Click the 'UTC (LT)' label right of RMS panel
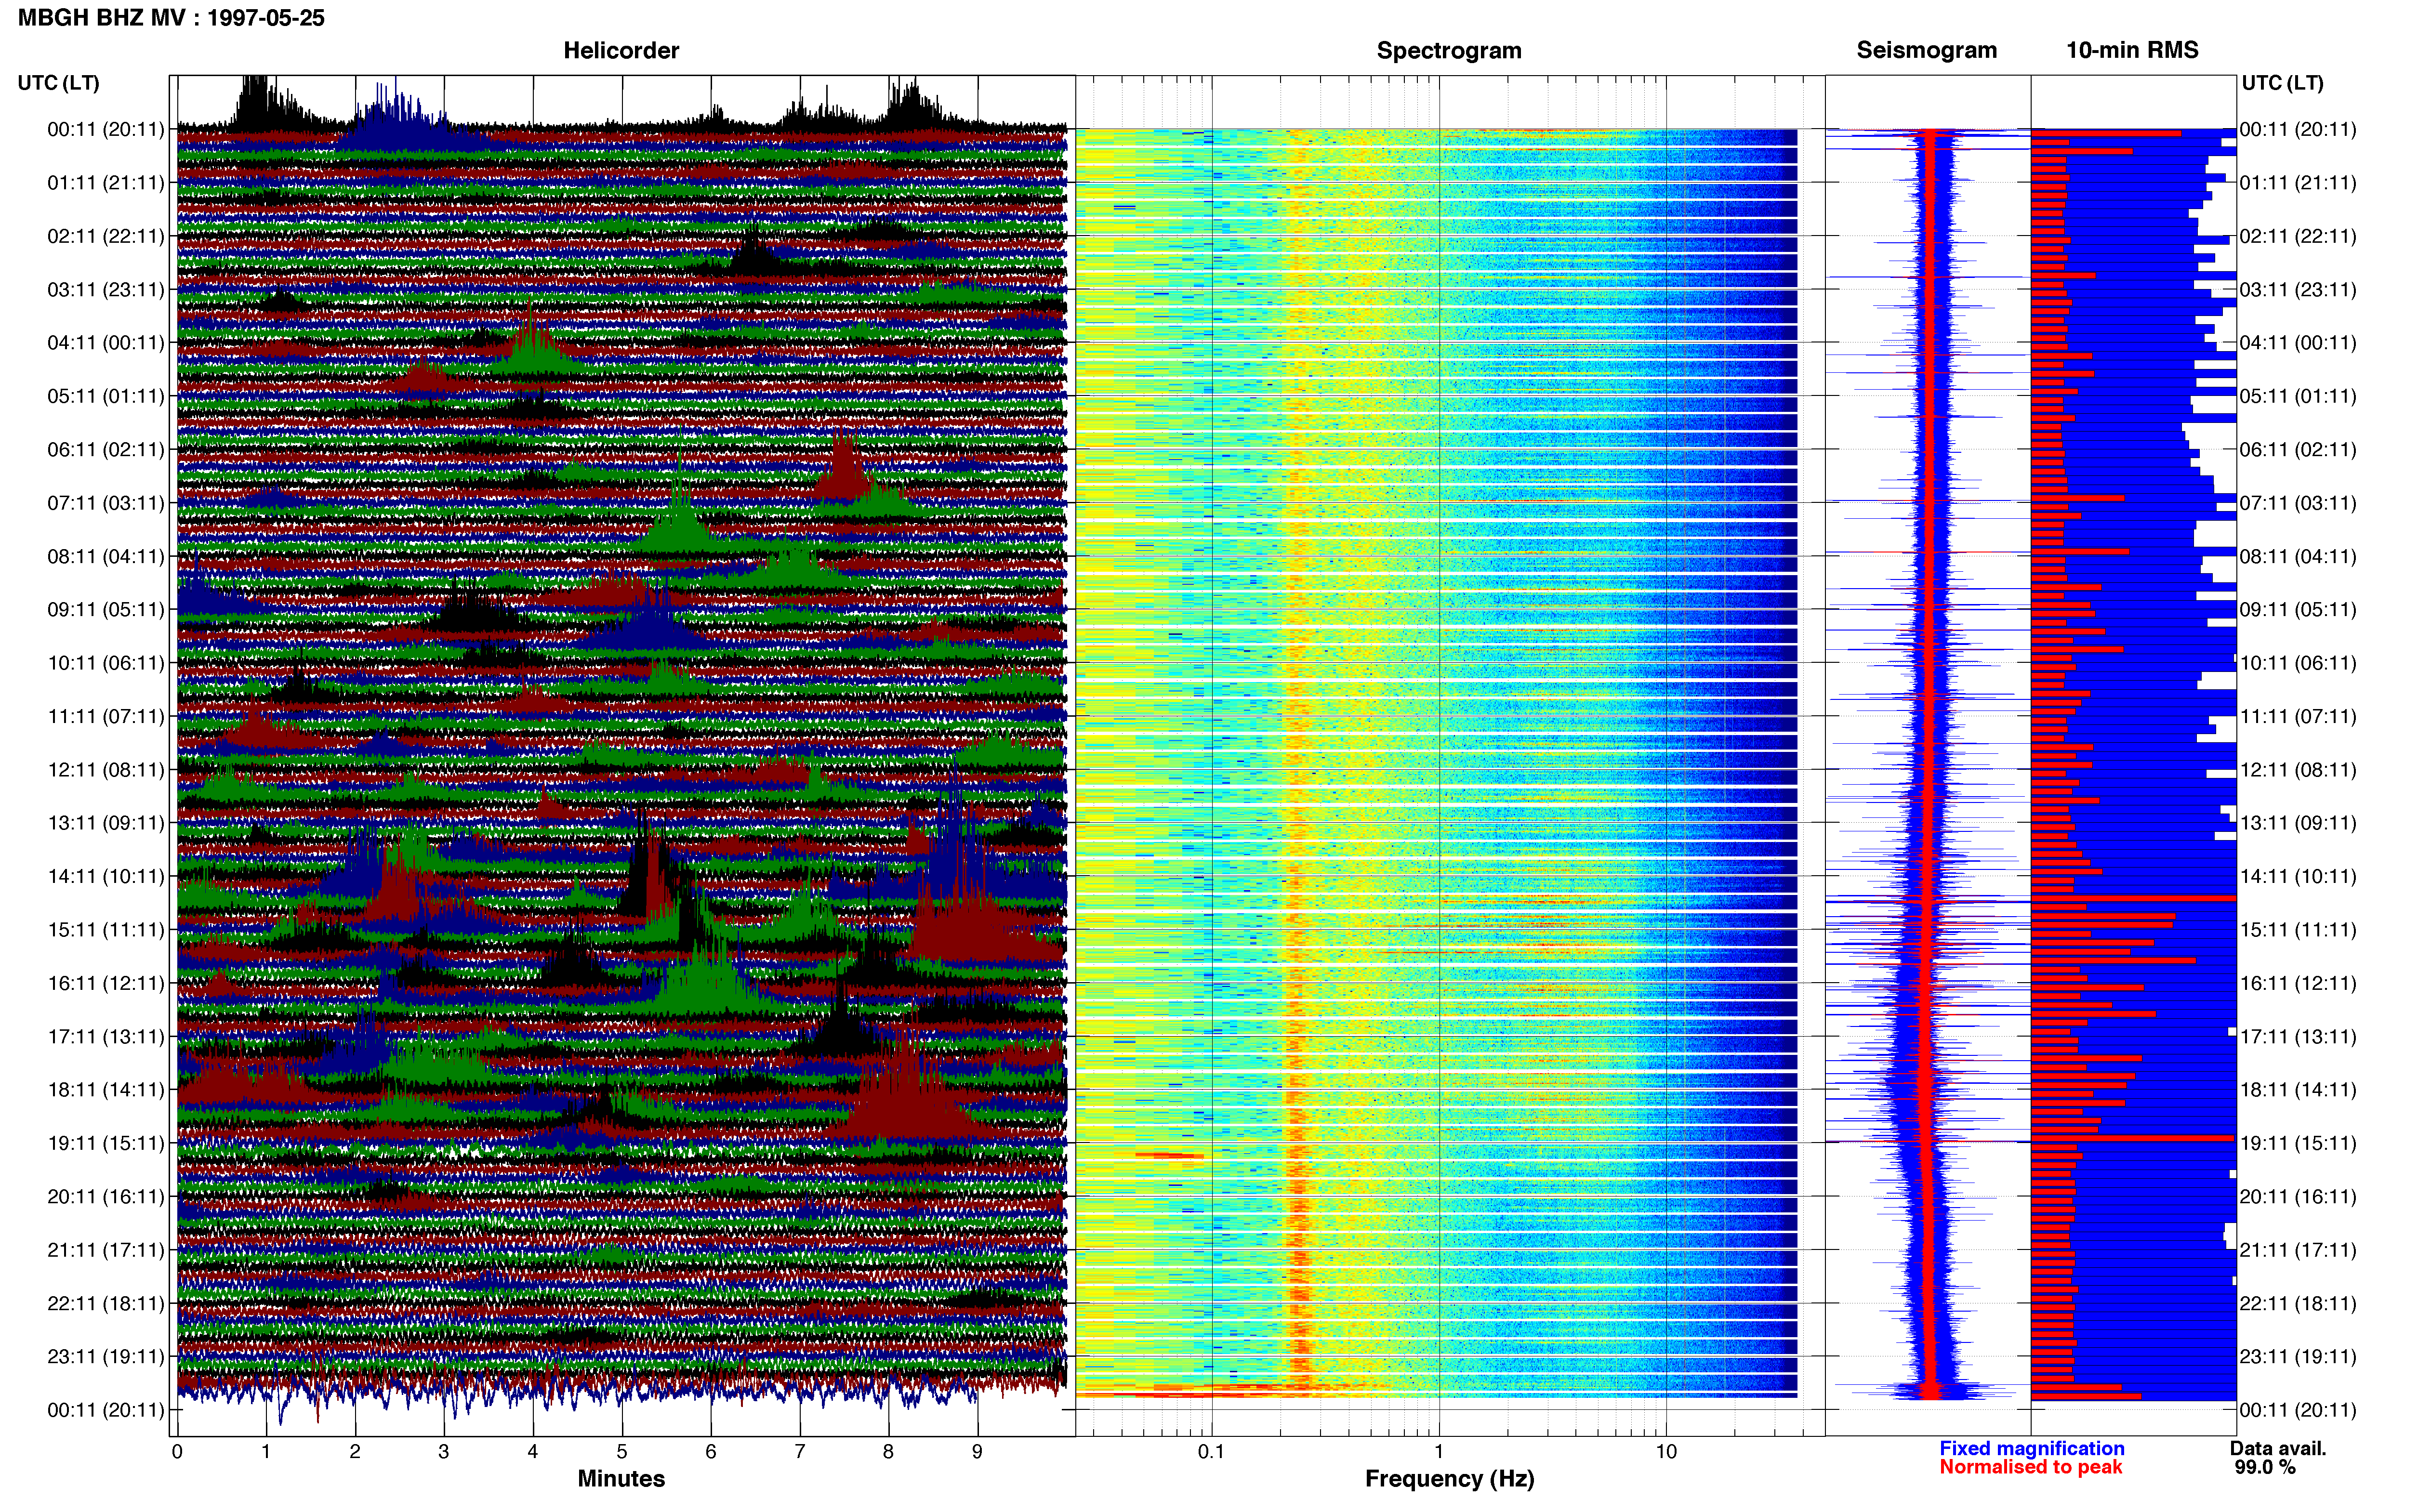The image size is (2418, 1512). pyautogui.click(x=2282, y=83)
